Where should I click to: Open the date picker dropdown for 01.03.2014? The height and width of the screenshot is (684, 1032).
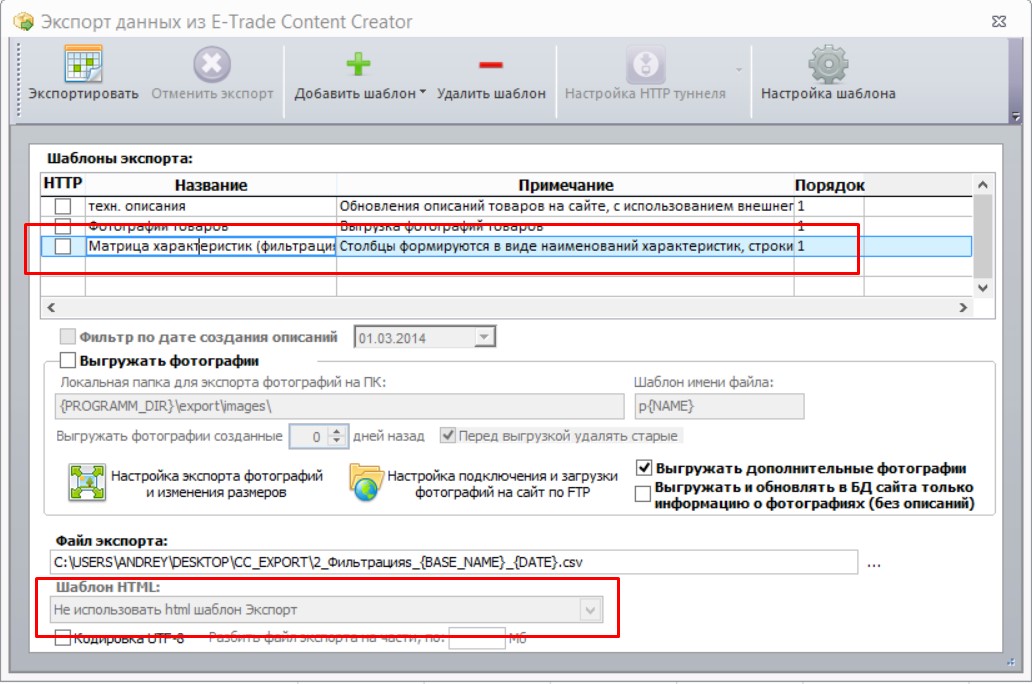[x=484, y=337]
